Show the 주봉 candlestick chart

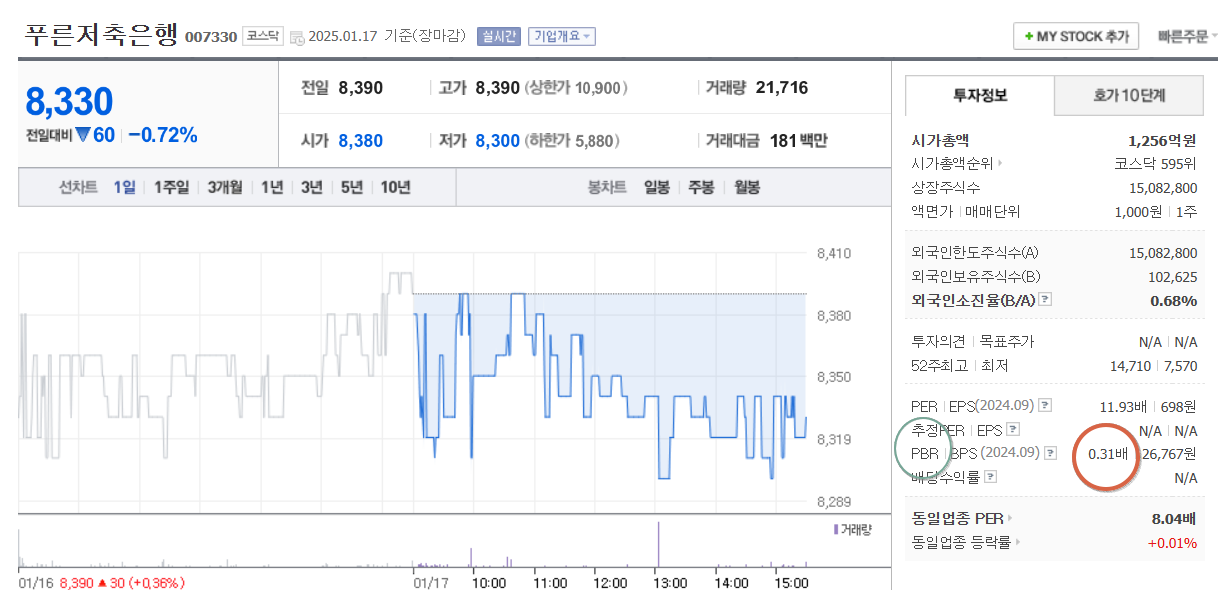(x=701, y=187)
